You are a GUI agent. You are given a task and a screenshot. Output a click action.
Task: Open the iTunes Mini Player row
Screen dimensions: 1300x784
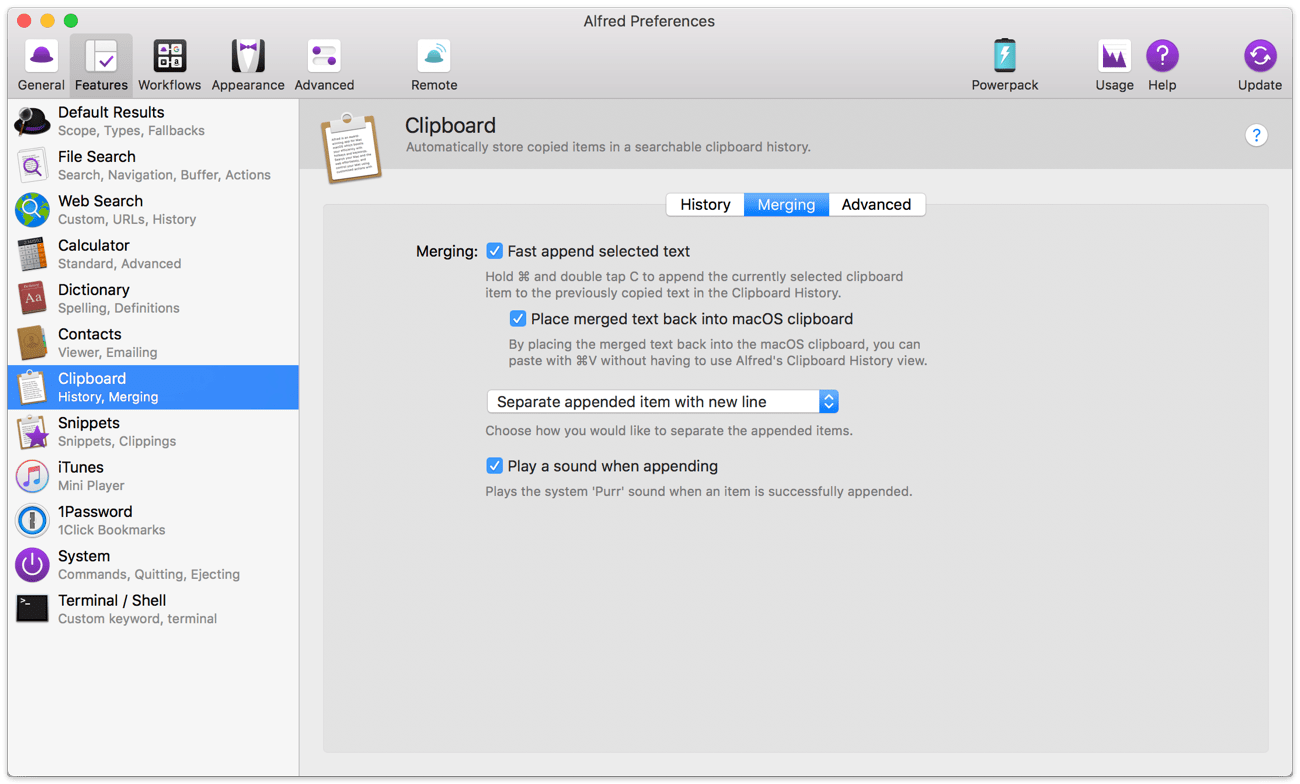pos(153,476)
